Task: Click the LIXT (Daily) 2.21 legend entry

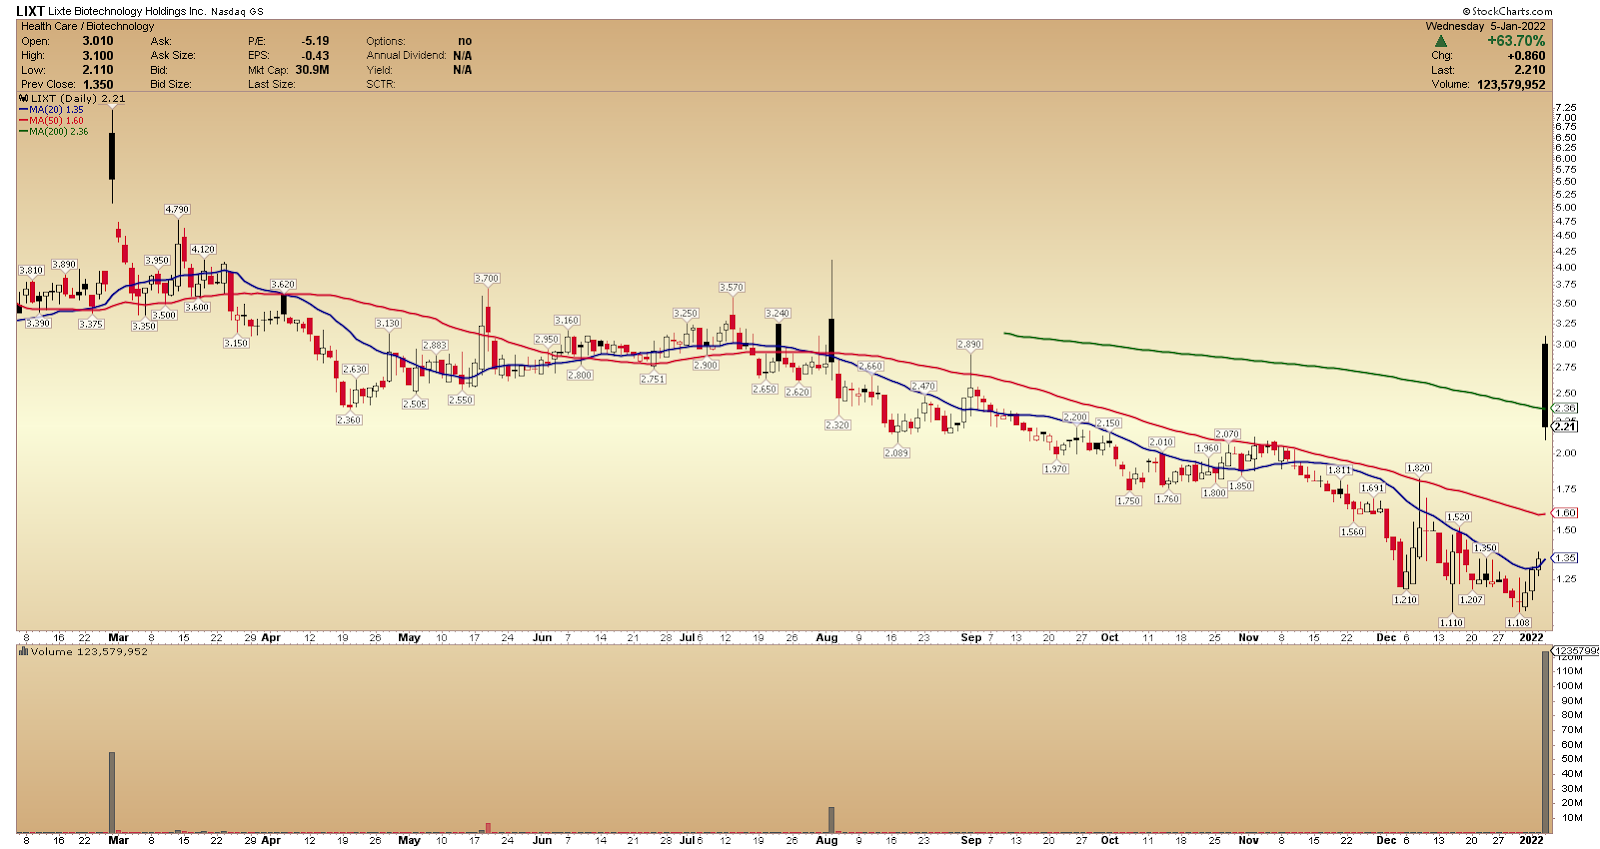Action: [x=78, y=99]
